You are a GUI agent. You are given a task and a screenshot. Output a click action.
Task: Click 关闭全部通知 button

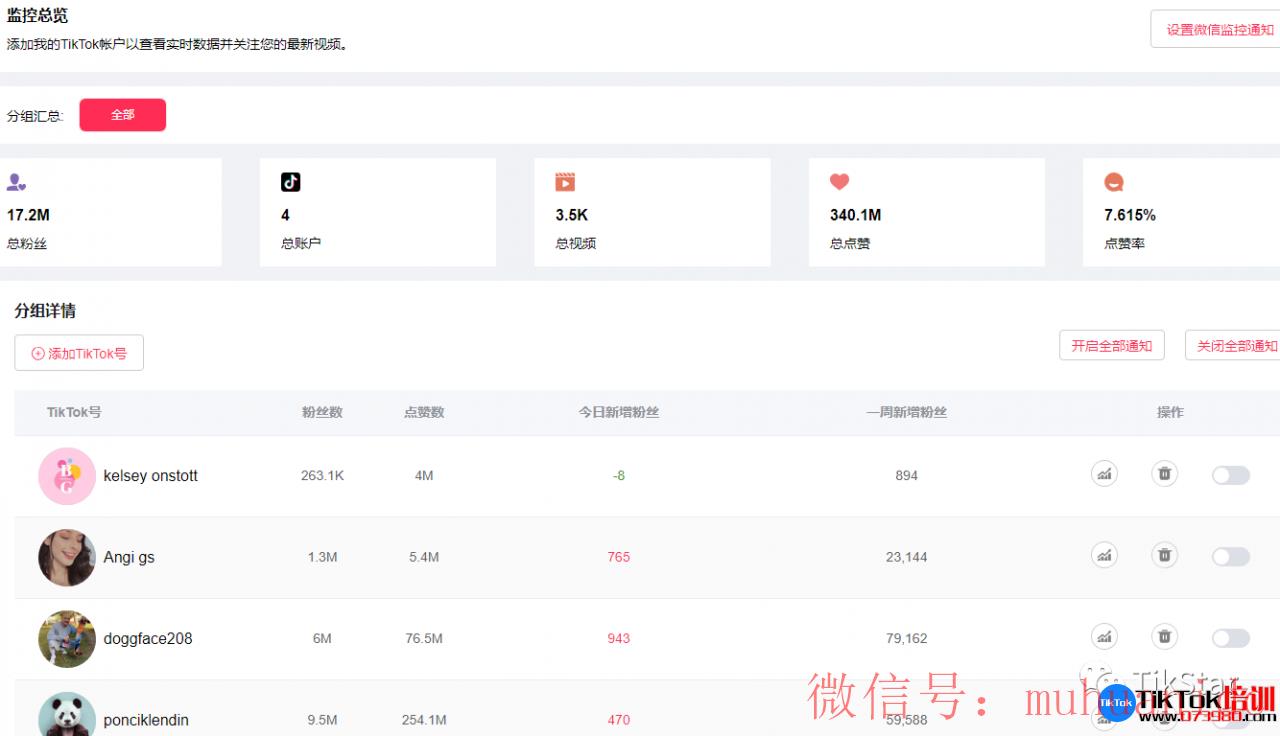coord(1234,346)
